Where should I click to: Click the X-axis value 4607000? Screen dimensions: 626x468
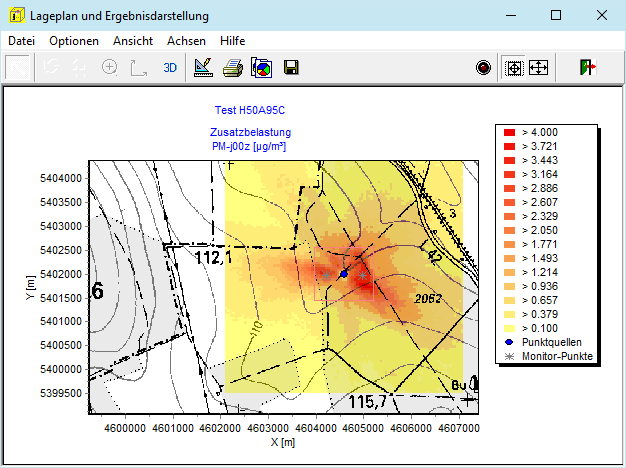459,428
